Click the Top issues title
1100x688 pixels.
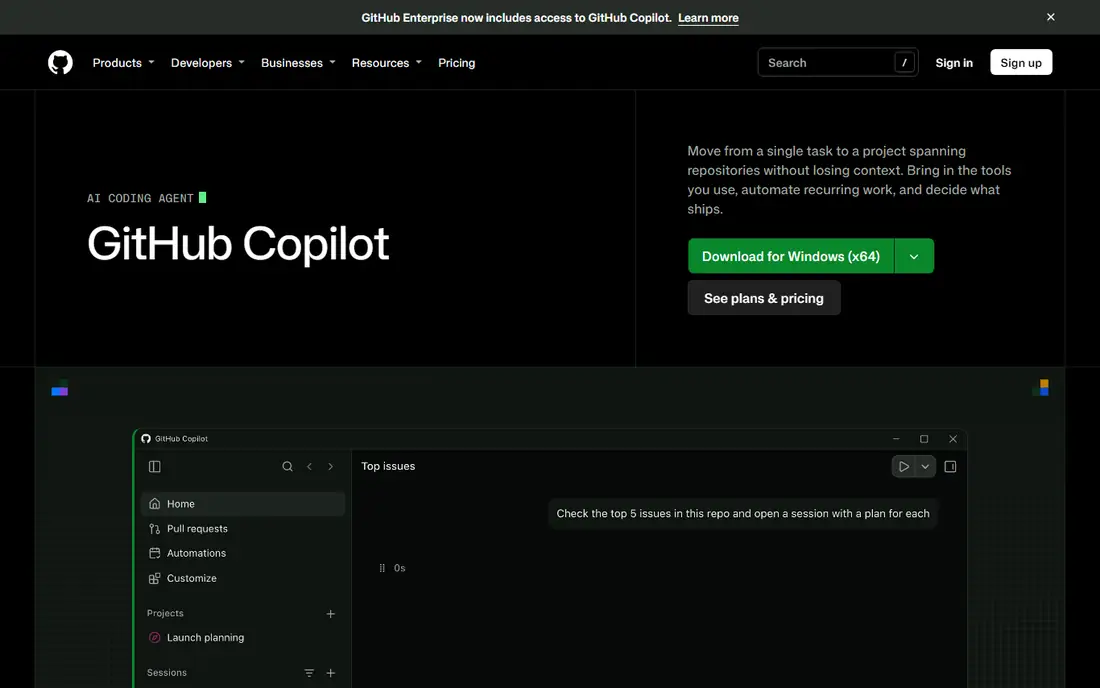coord(388,466)
